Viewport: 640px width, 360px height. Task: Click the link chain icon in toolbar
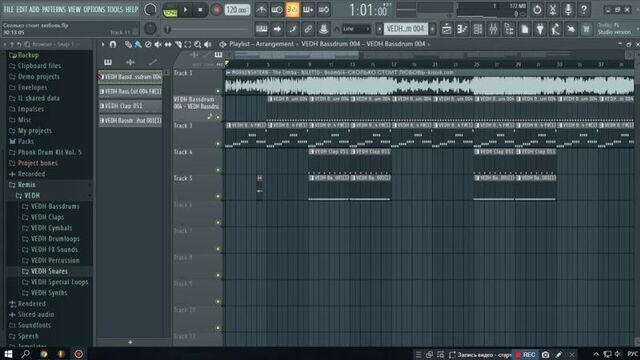(x=308, y=29)
